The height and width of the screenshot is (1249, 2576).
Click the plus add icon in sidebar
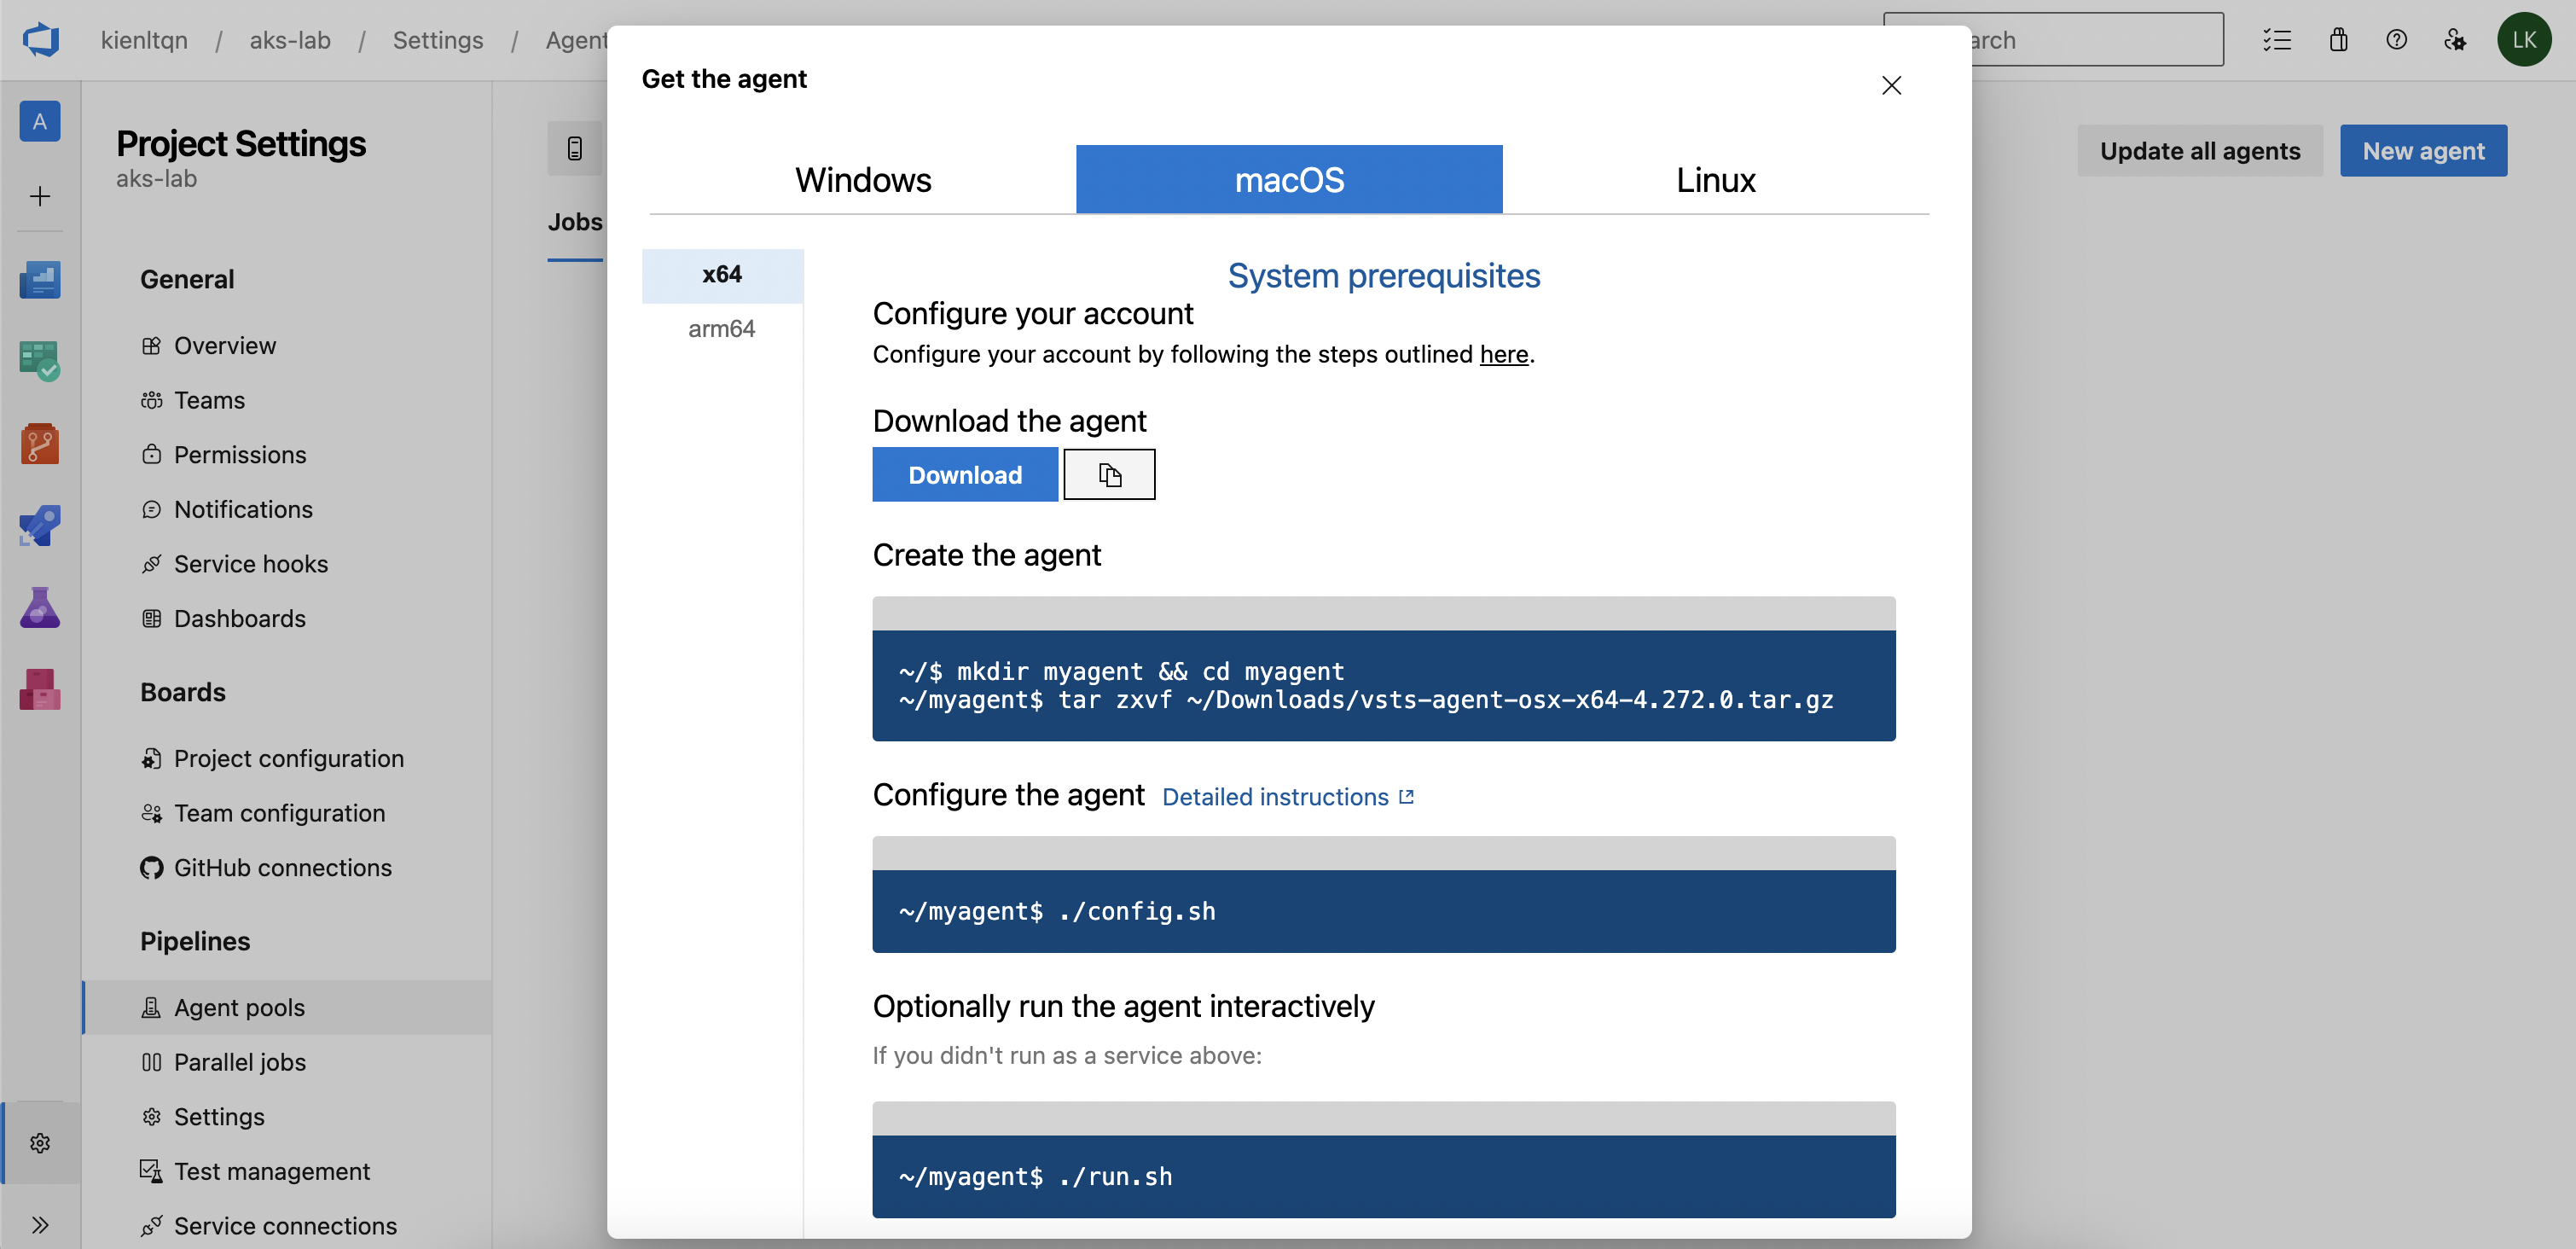[x=40, y=196]
